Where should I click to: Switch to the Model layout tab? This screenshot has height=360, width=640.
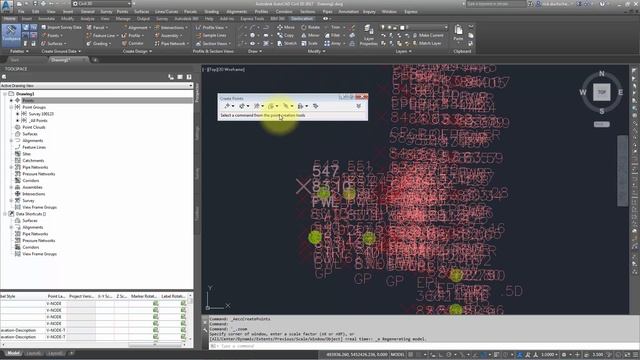(x=13, y=353)
